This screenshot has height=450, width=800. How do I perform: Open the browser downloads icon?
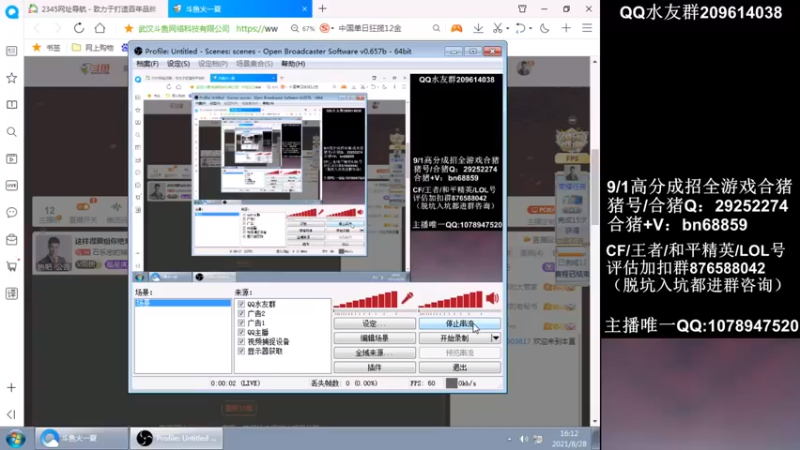coord(478,29)
